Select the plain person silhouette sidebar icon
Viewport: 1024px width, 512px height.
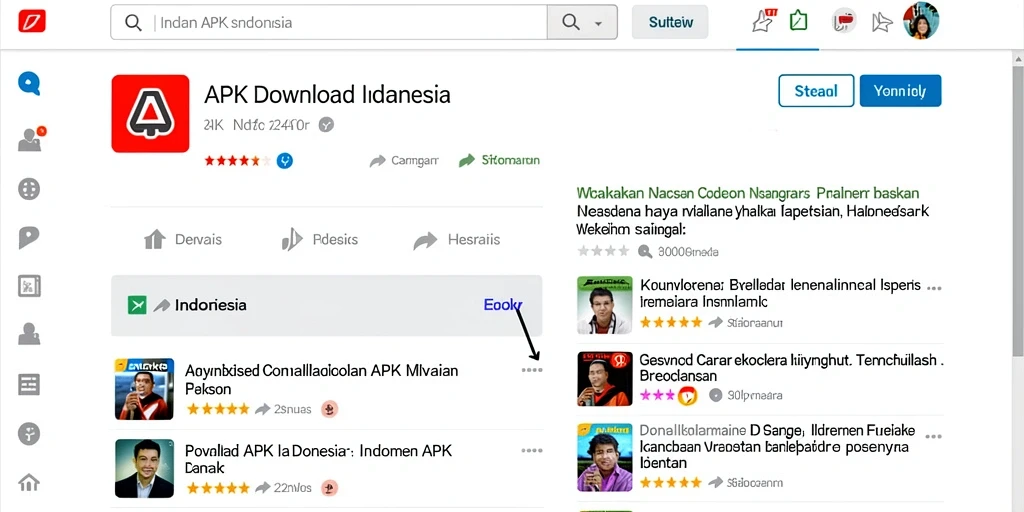(x=29, y=334)
